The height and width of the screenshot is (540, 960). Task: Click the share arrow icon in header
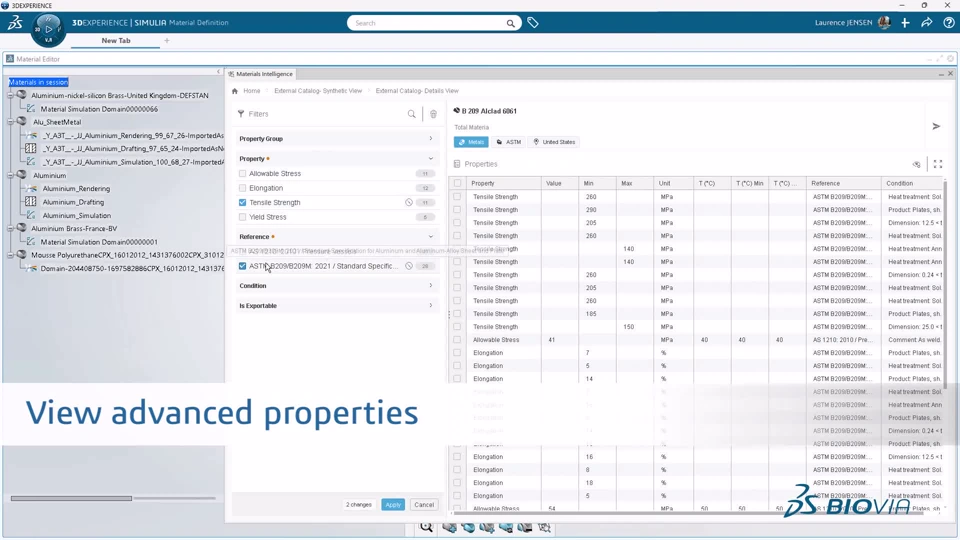[926, 23]
